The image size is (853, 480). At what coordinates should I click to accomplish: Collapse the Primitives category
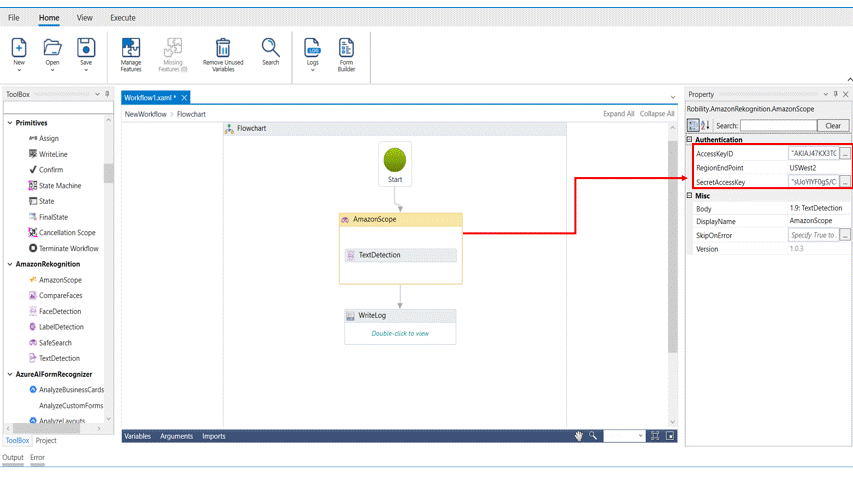10,123
